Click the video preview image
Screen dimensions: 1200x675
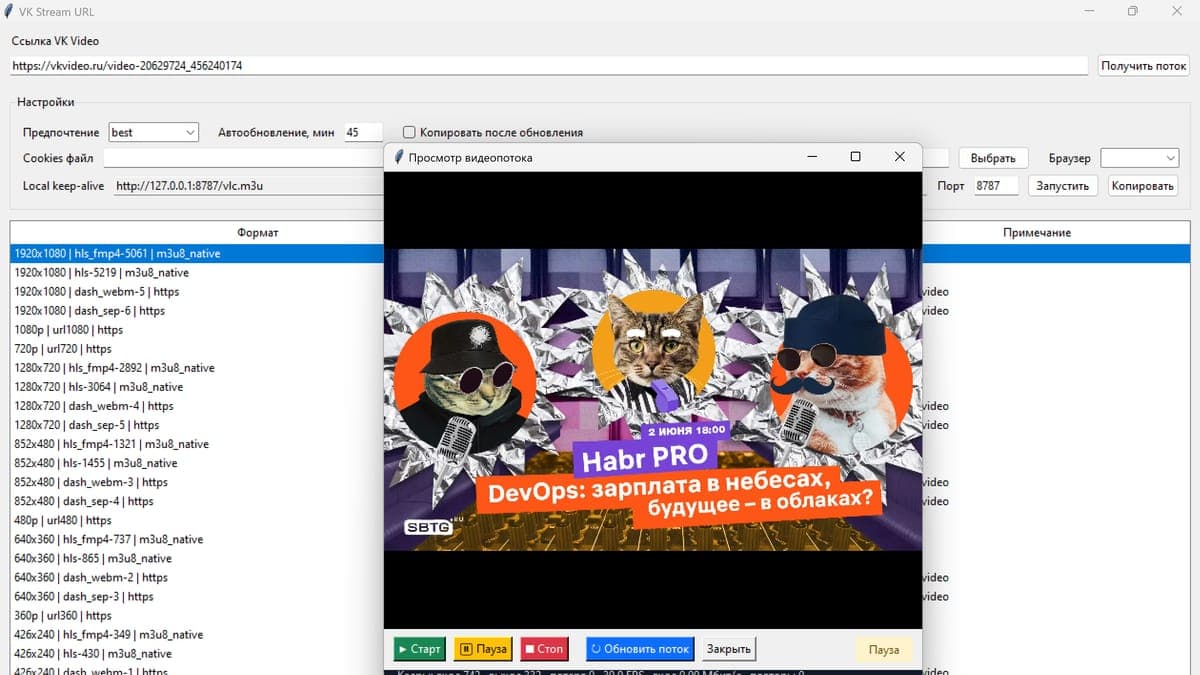(x=653, y=399)
